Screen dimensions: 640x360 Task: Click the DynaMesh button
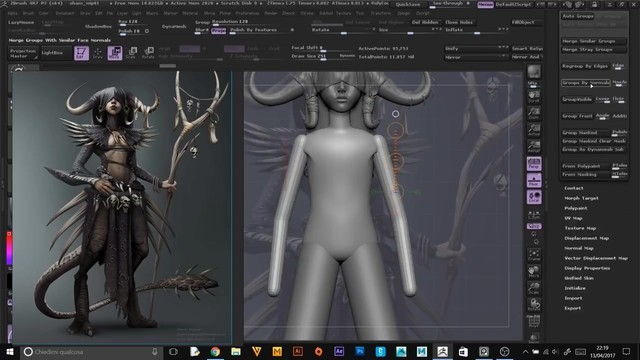pos(174,27)
